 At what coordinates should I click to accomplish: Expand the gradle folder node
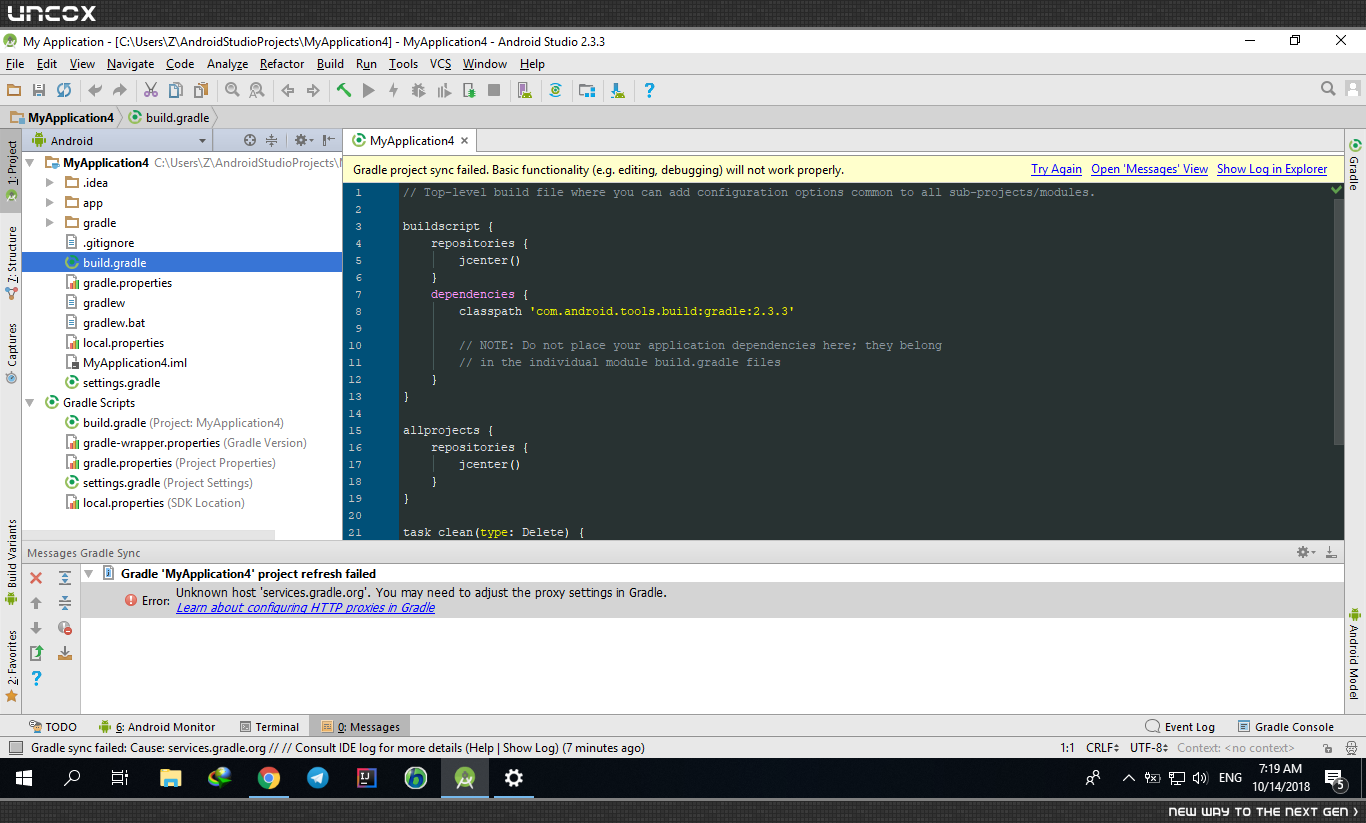click(x=50, y=223)
